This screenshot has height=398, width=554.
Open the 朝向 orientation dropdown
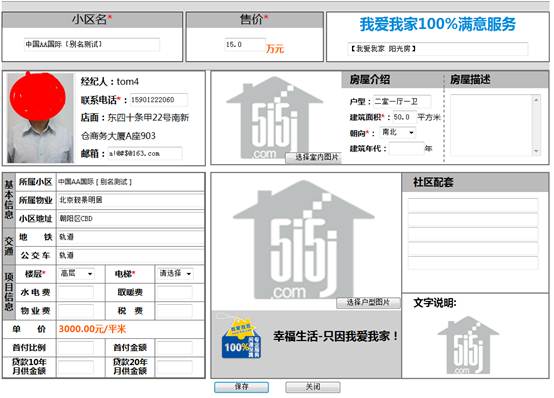(398, 133)
